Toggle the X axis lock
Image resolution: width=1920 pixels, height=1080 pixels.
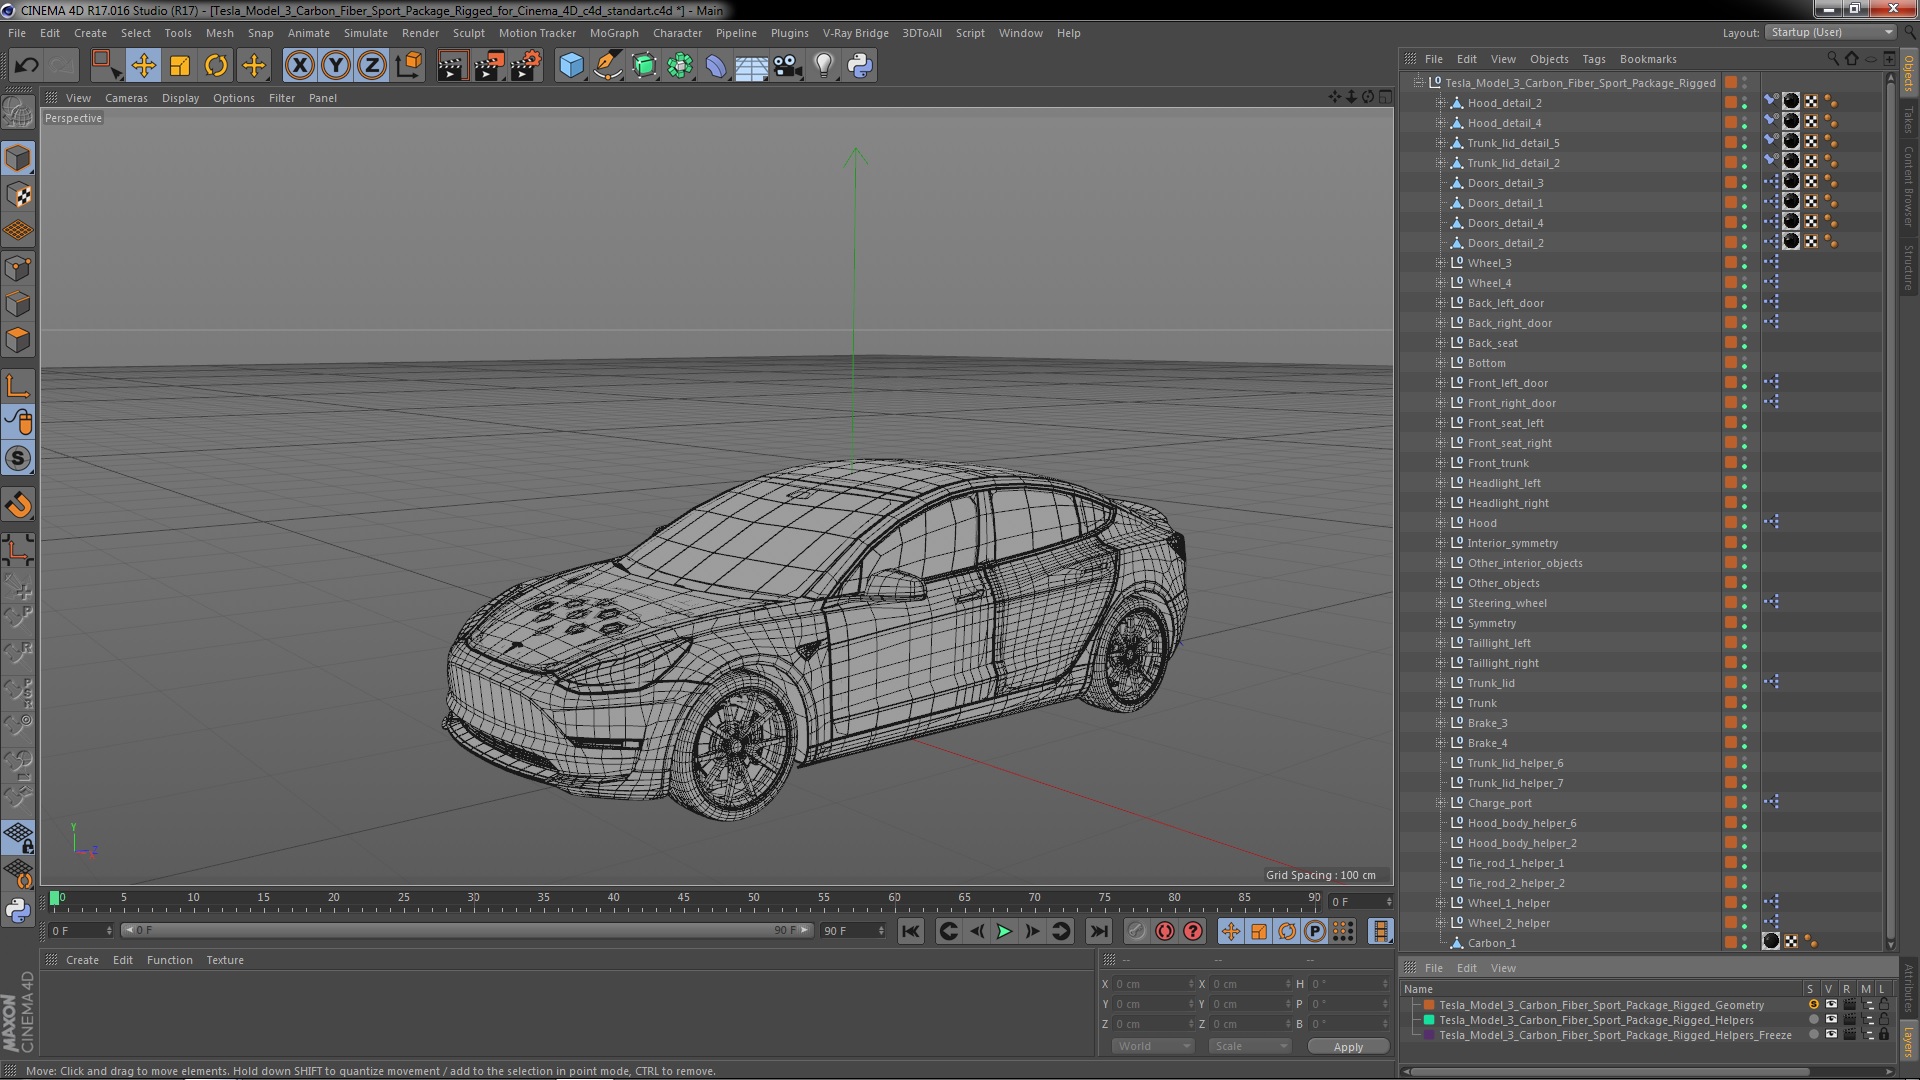[x=299, y=66]
